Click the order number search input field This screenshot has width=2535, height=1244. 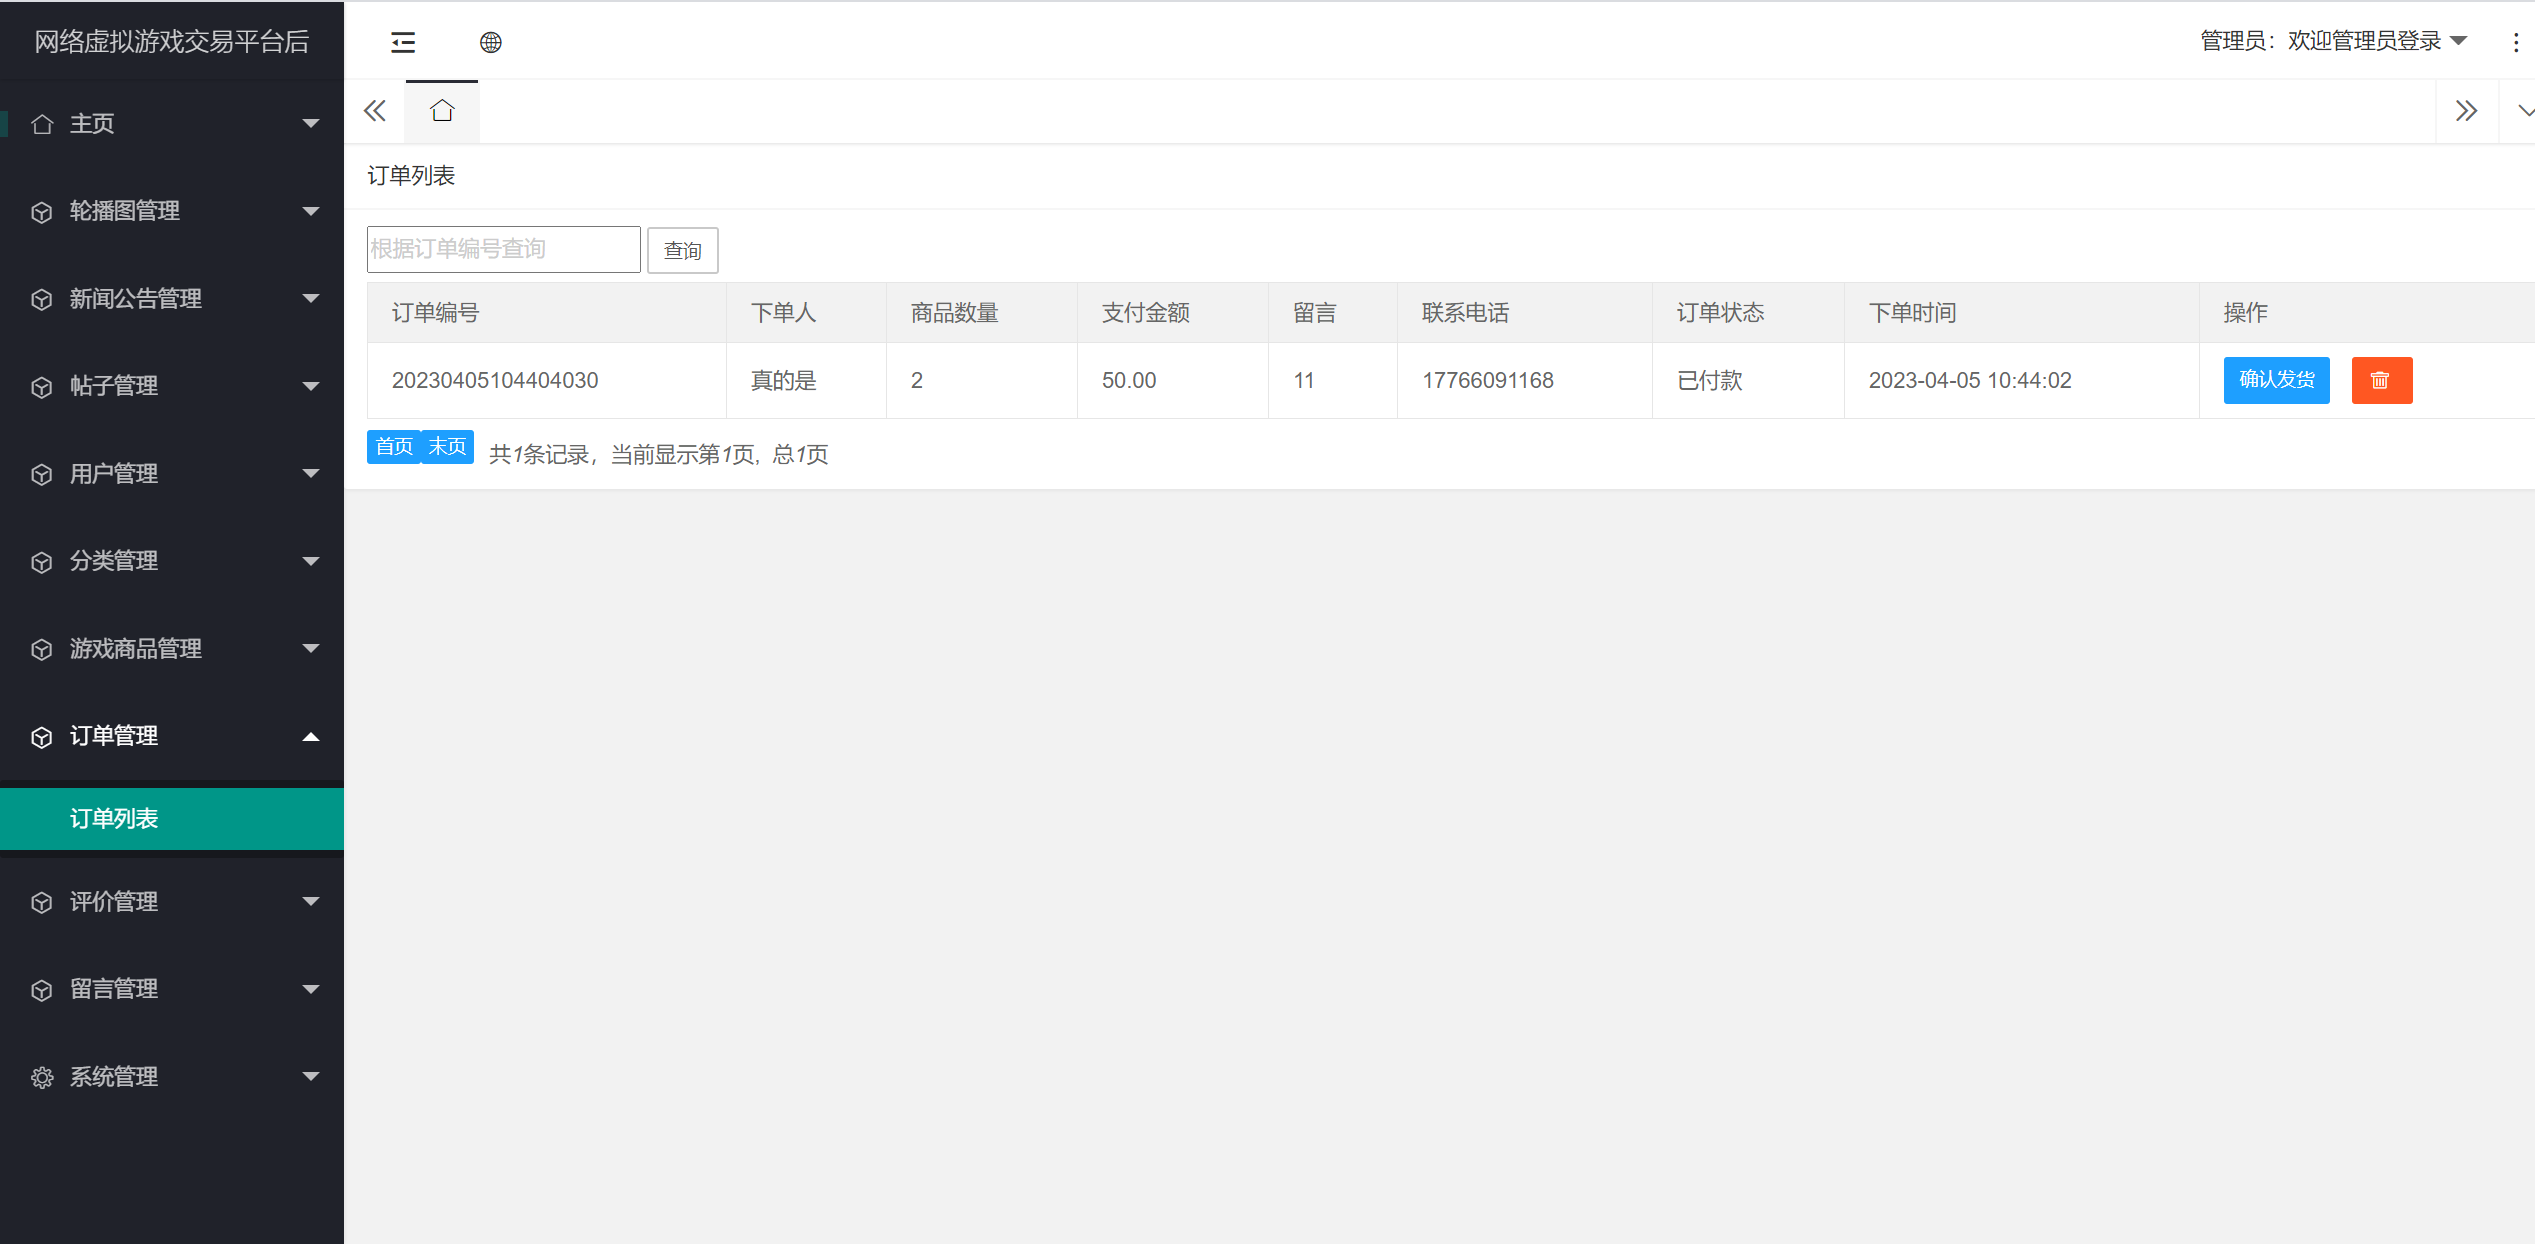pyautogui.click(x=503, y=249)
